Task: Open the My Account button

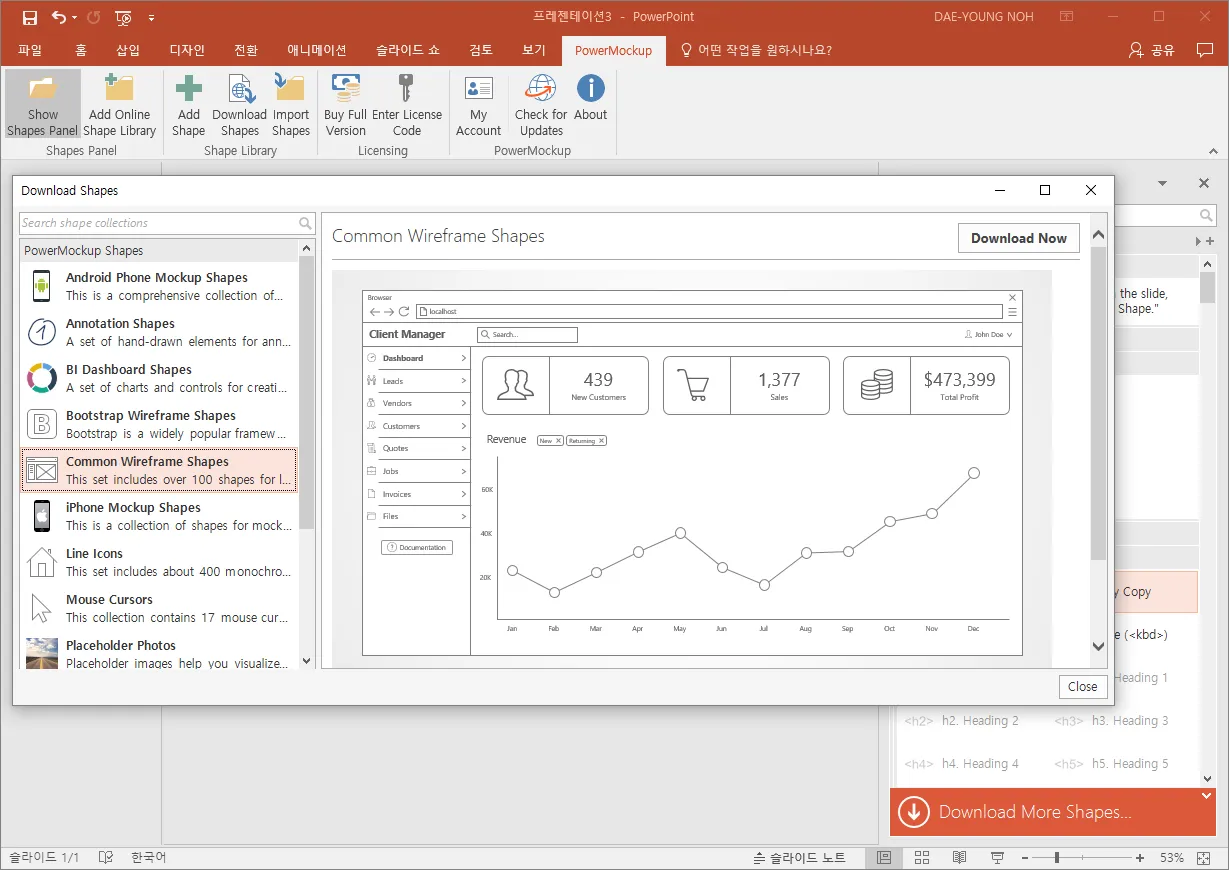Action: pyautogui.click(x=478, y=90)
